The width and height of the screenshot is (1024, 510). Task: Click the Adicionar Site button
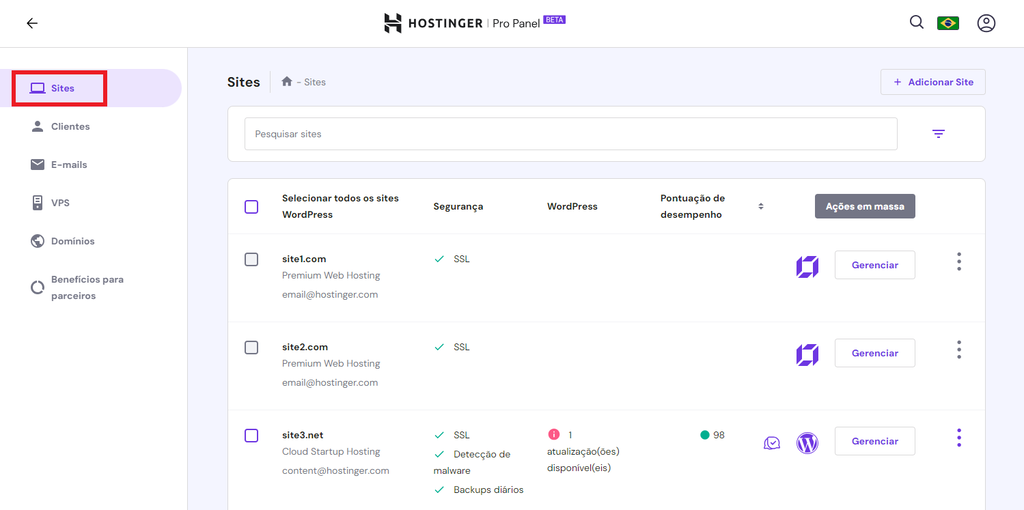[x=933, y=82]
